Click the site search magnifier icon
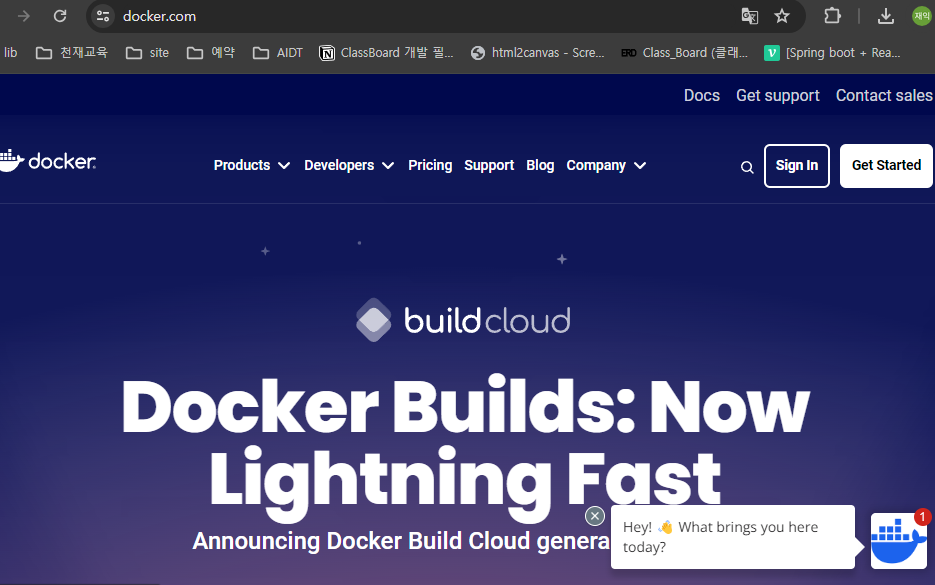This screenshot has height=585, width=935. 747,167
